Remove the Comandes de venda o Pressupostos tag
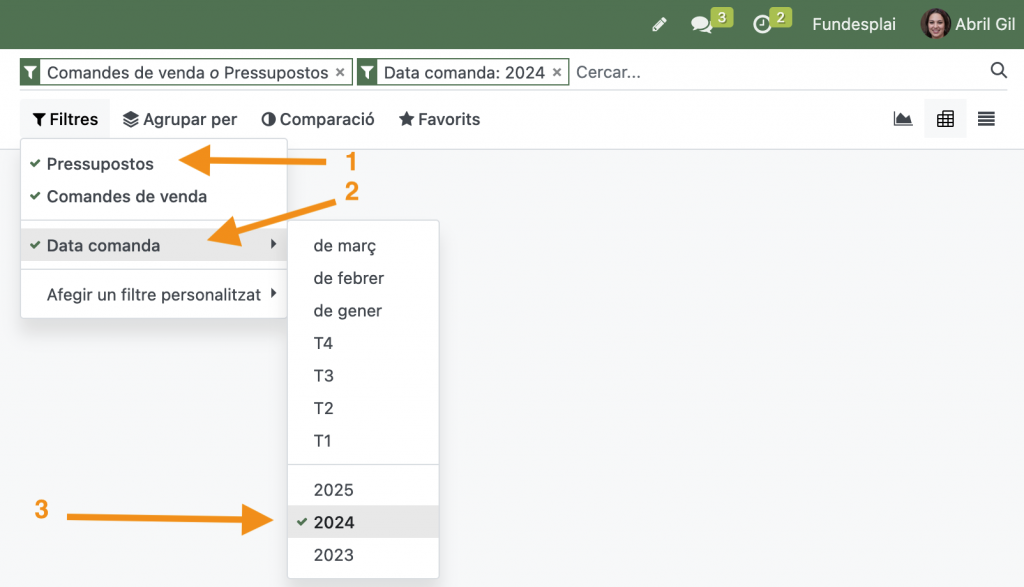Screen dimensions: 1024x587 (x=340, y=72)
